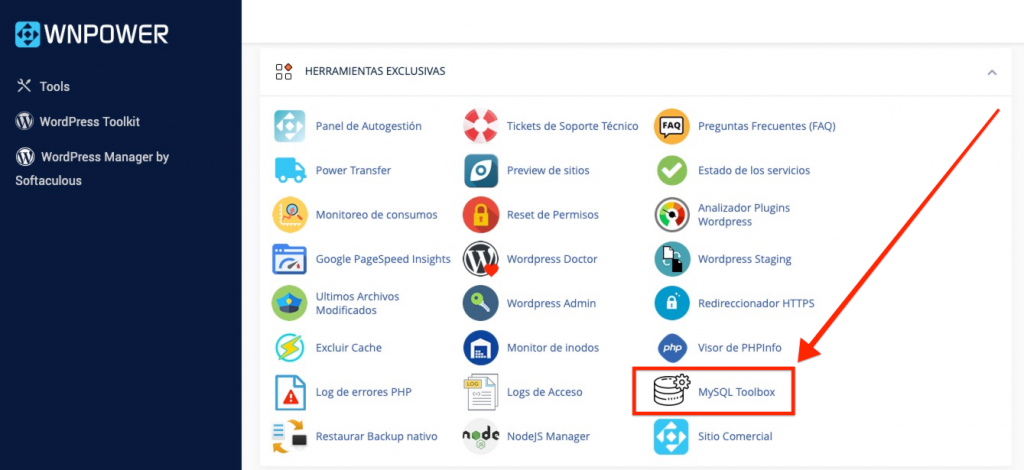Open the Wordpress Staging link
Viewport: 1024px width, 470px height.
744,259
